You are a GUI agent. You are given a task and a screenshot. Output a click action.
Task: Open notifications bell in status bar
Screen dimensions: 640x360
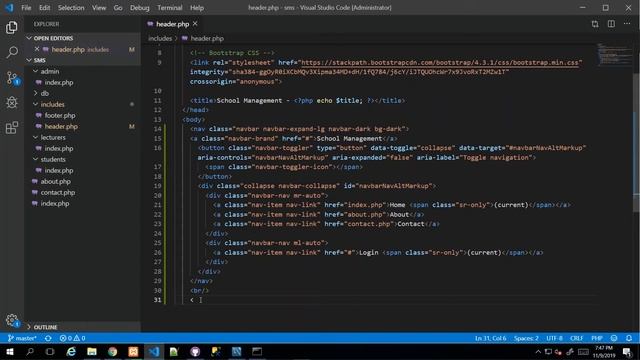629,338
